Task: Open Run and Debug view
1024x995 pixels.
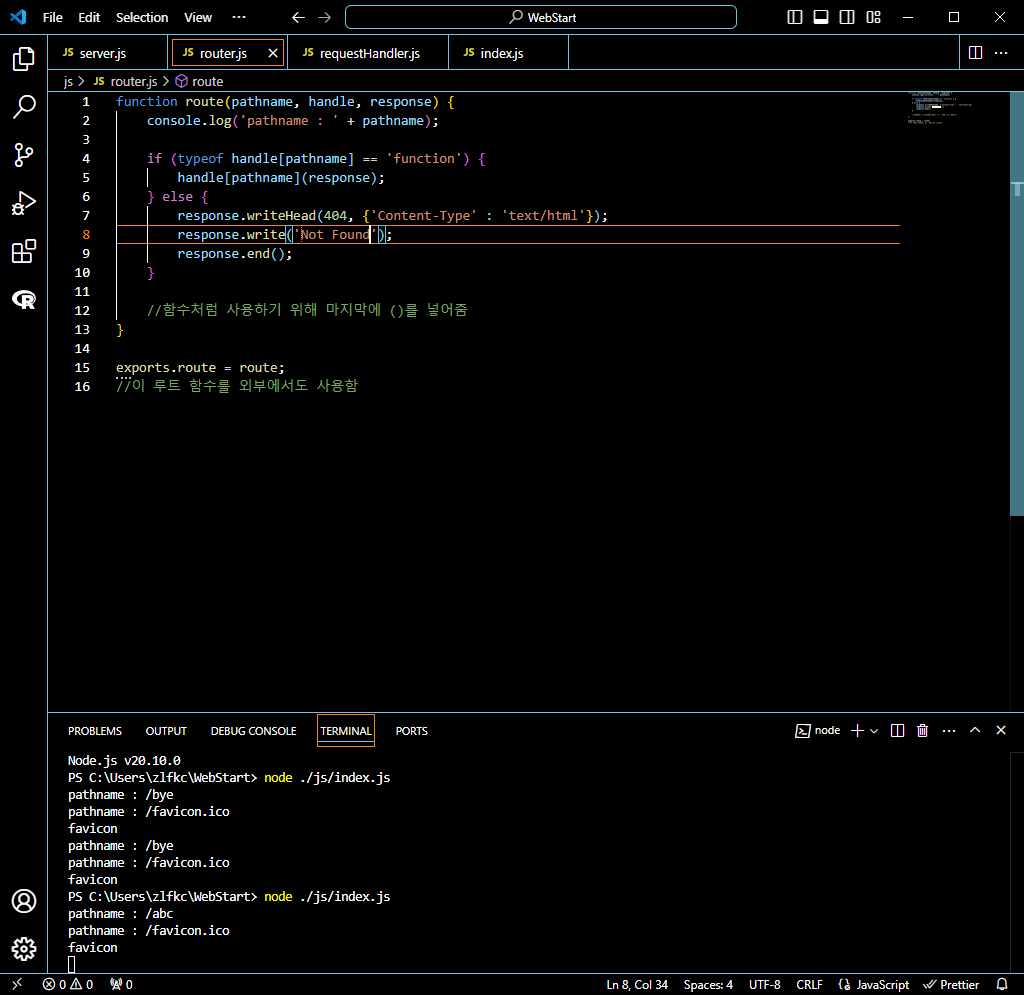Action: [24, 204]
